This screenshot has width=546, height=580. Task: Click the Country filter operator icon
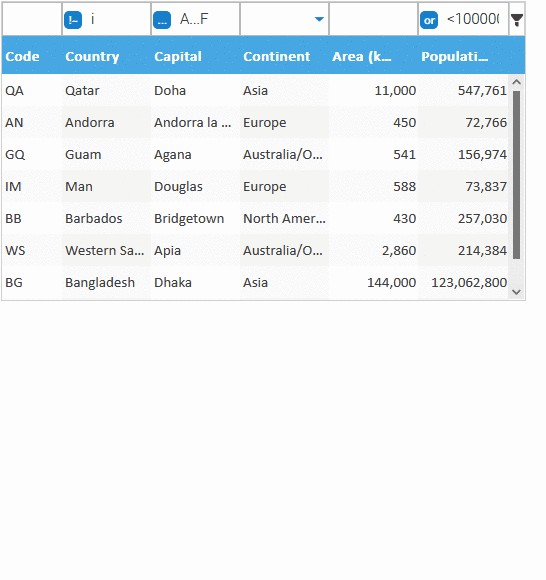(73, 20)
